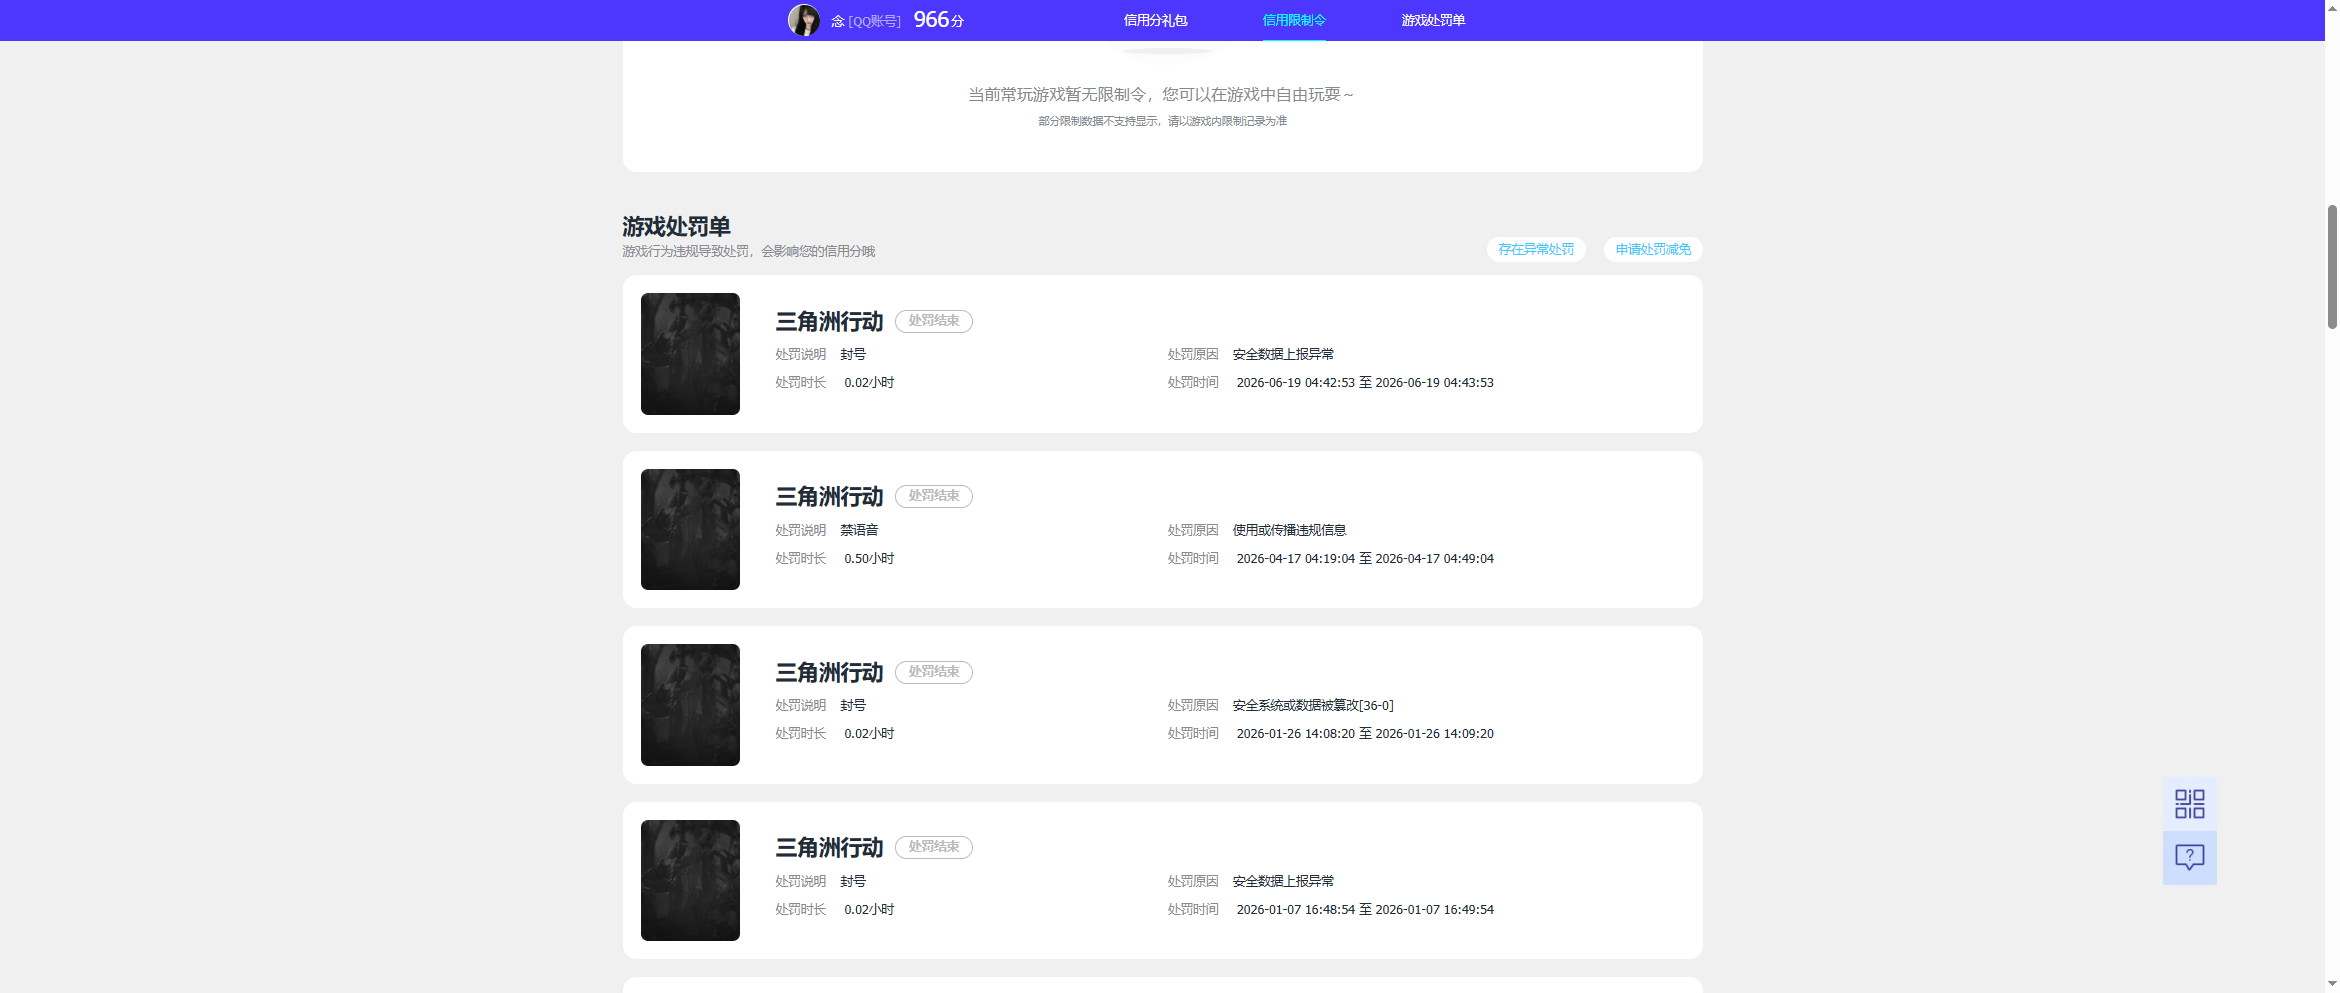Click 三角洲行动 title on 2026-06-19 card

tap(829, 322)
